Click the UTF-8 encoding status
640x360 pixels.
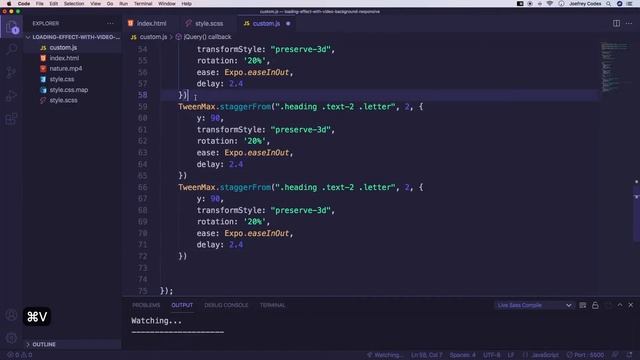pyautogui.click(x=492, y=355)
